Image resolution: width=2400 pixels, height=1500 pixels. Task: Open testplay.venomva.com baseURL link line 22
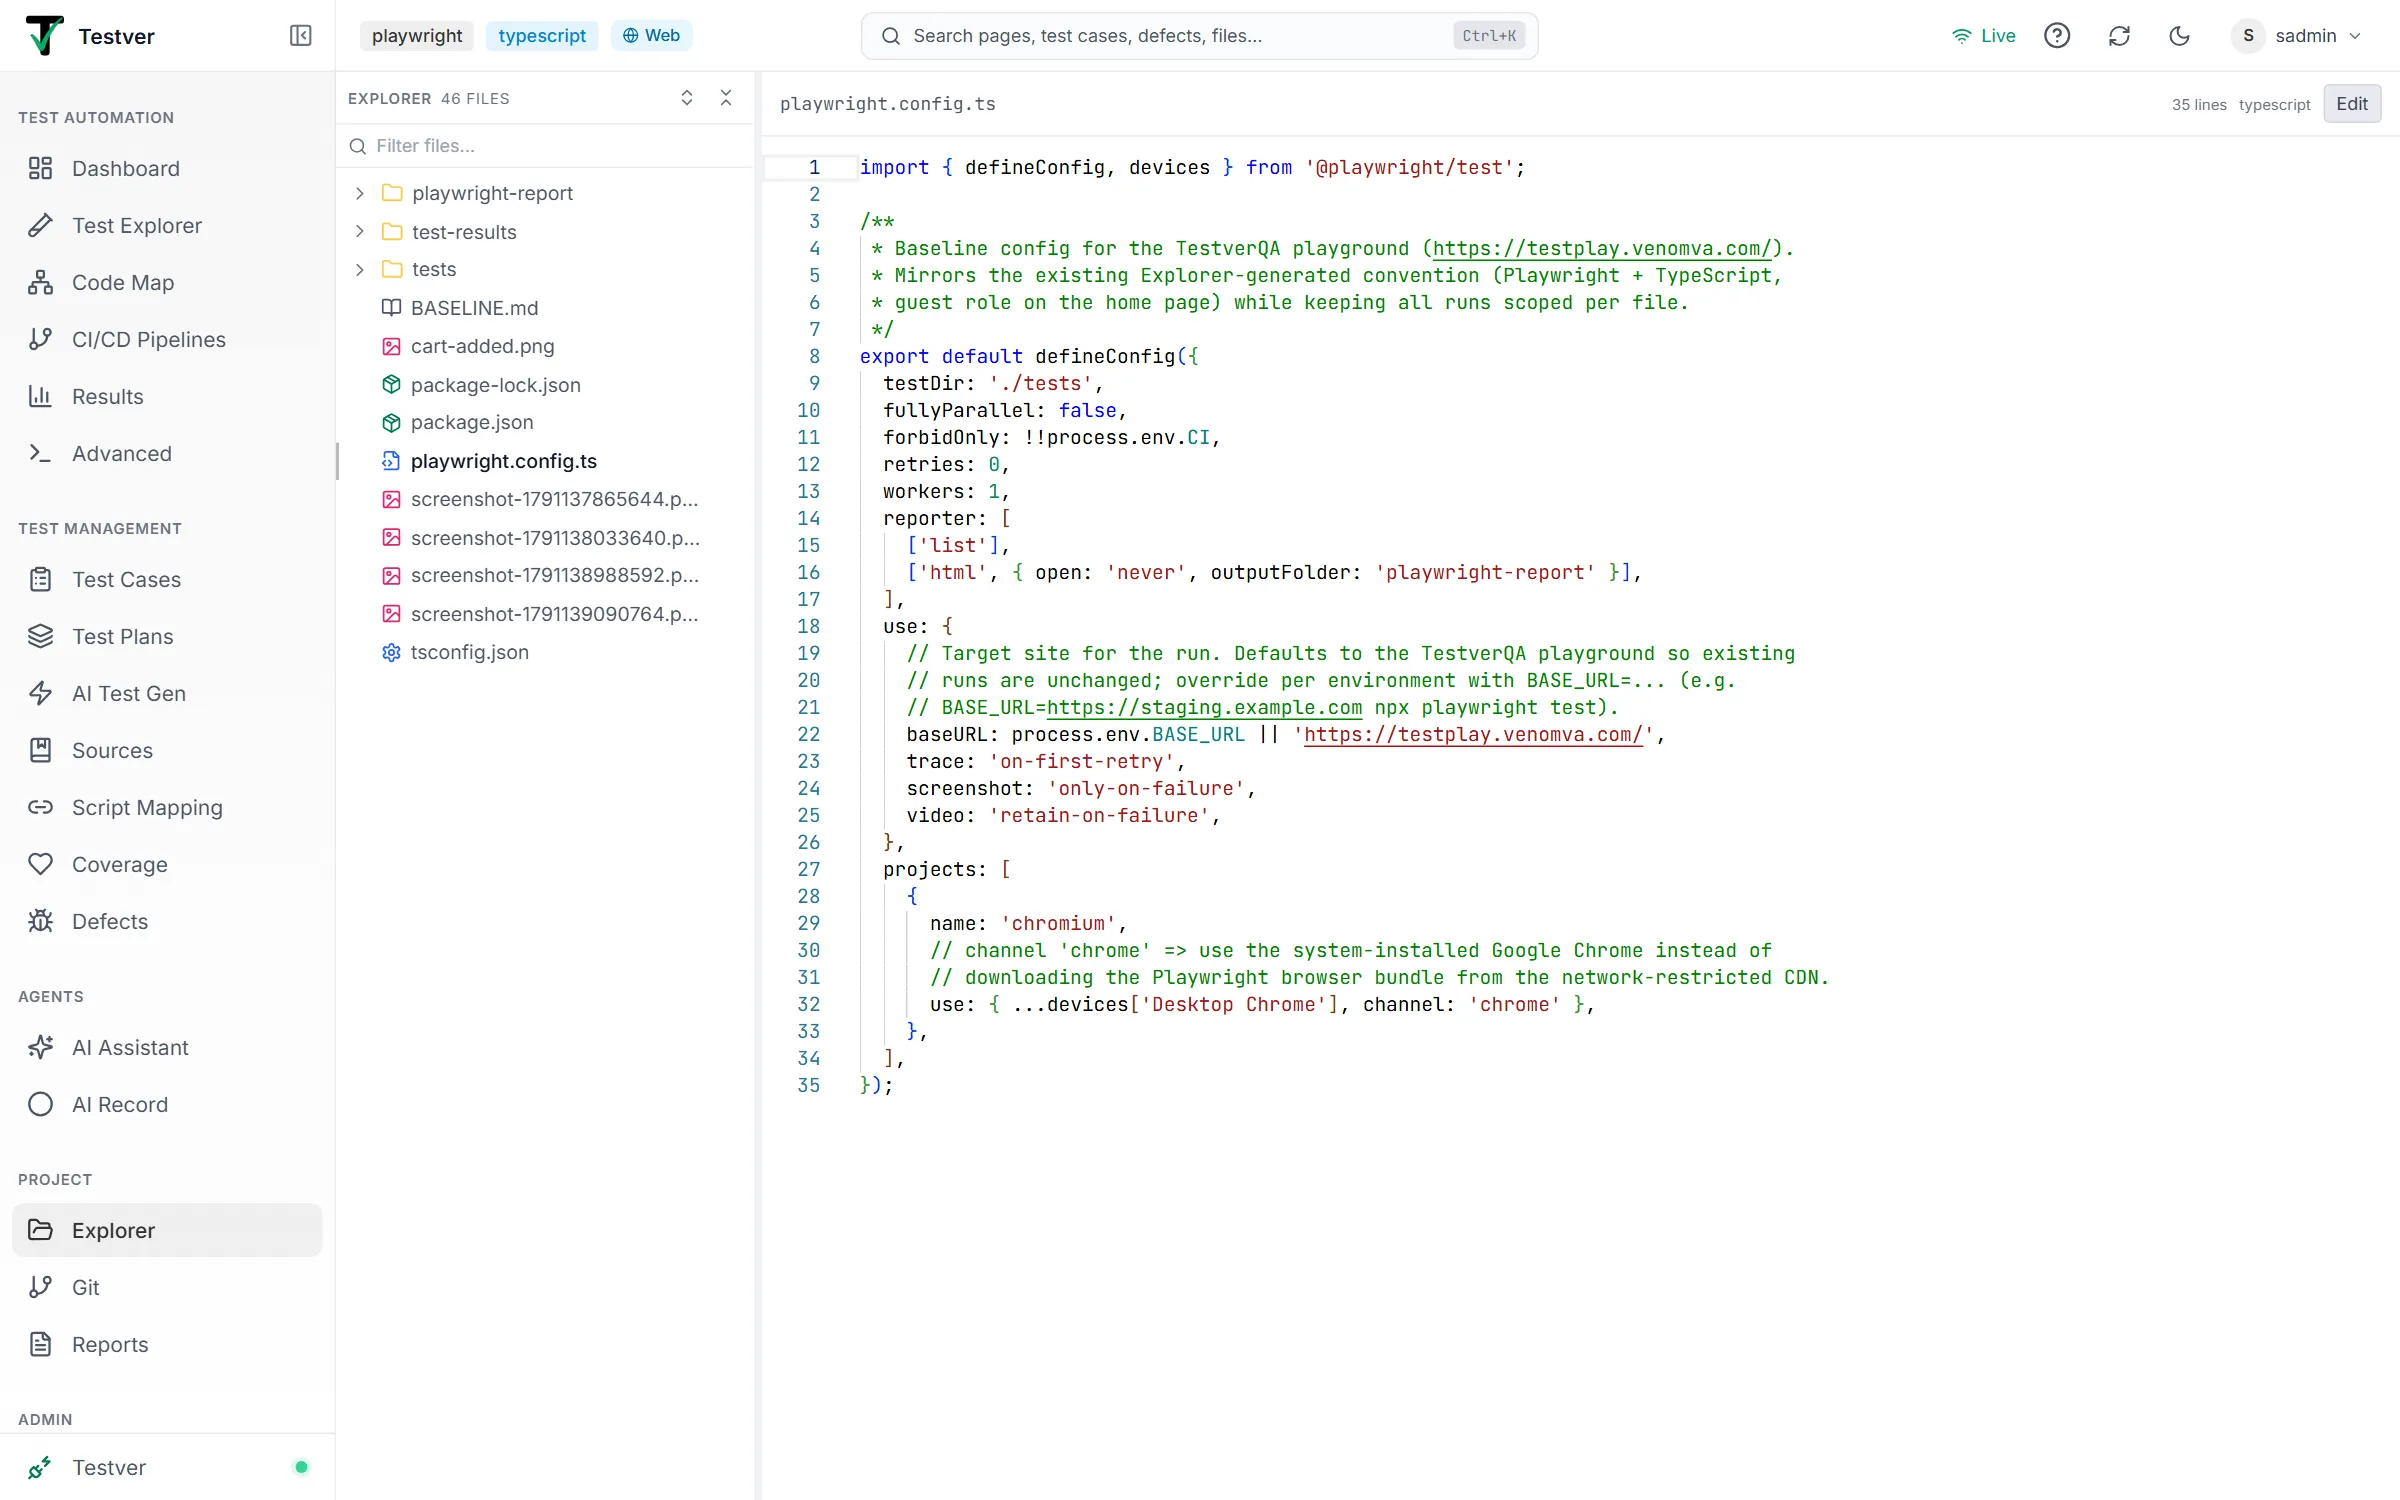click(1473, 734)
